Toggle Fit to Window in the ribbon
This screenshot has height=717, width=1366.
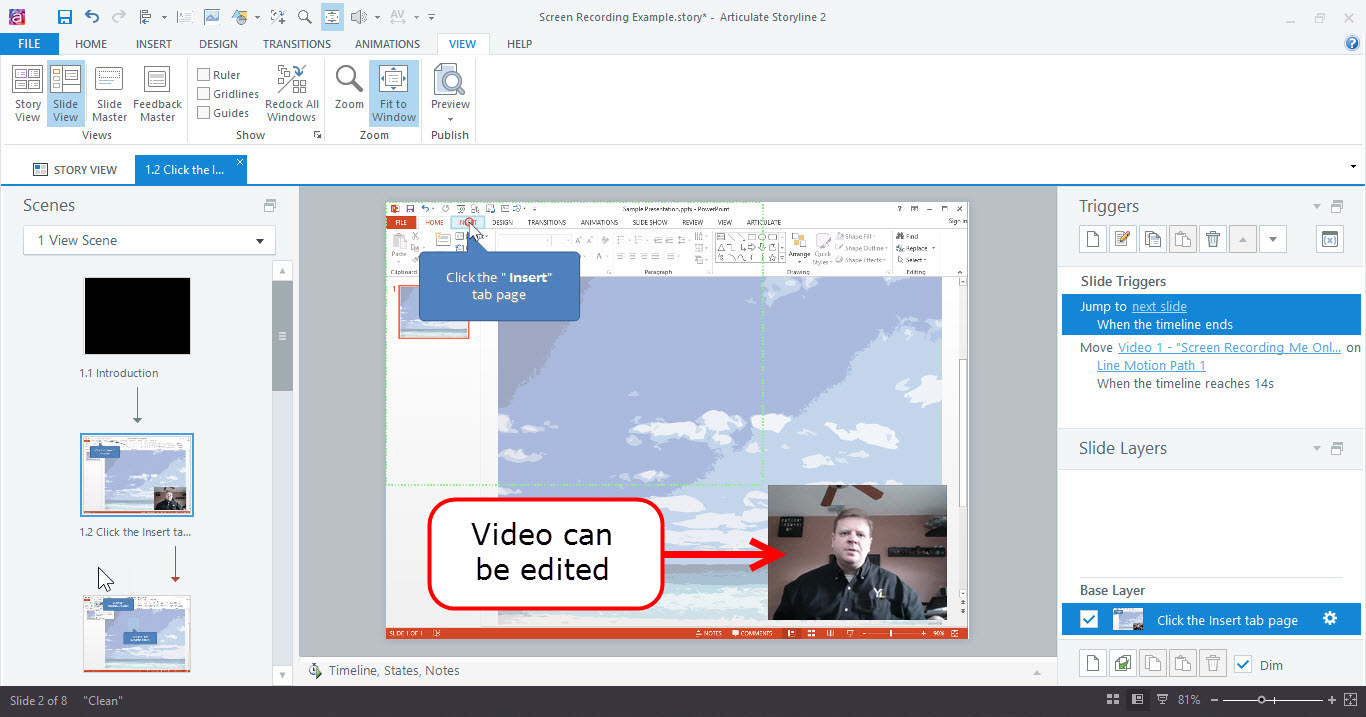pos(394,93)
